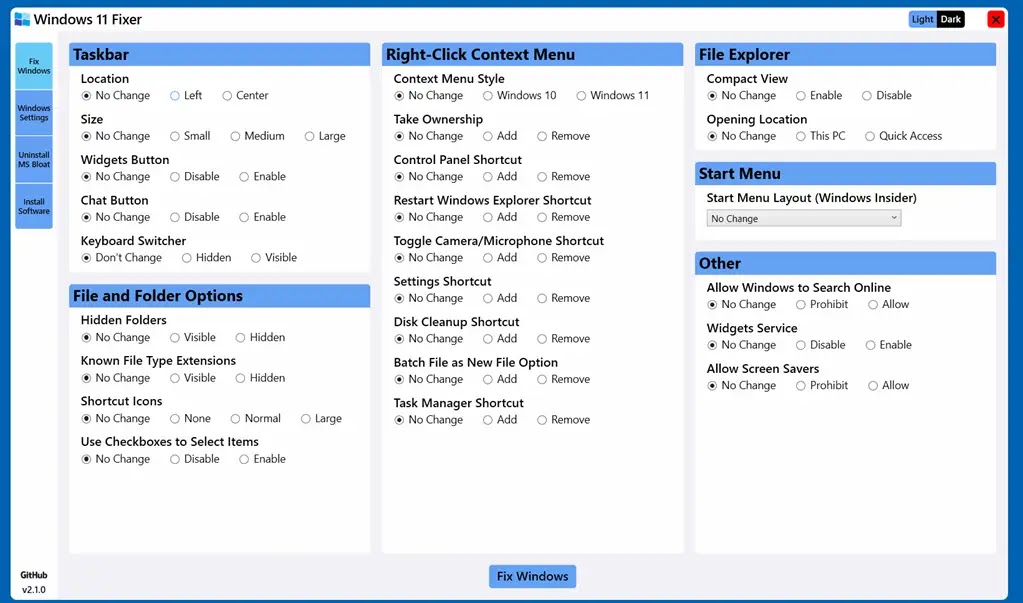Set Opening Location to This PC
The width and height of the screenshot is (1023, 603).
coord(820,136)
